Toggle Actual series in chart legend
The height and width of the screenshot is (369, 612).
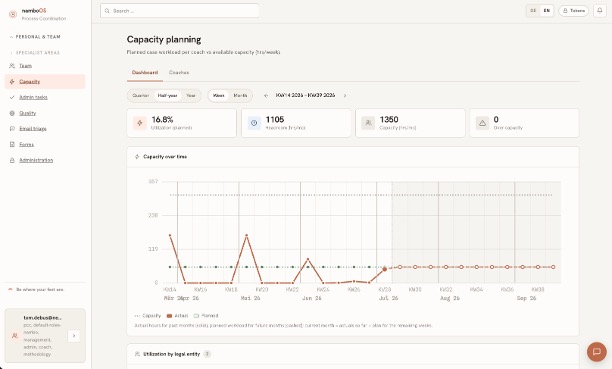178,316
